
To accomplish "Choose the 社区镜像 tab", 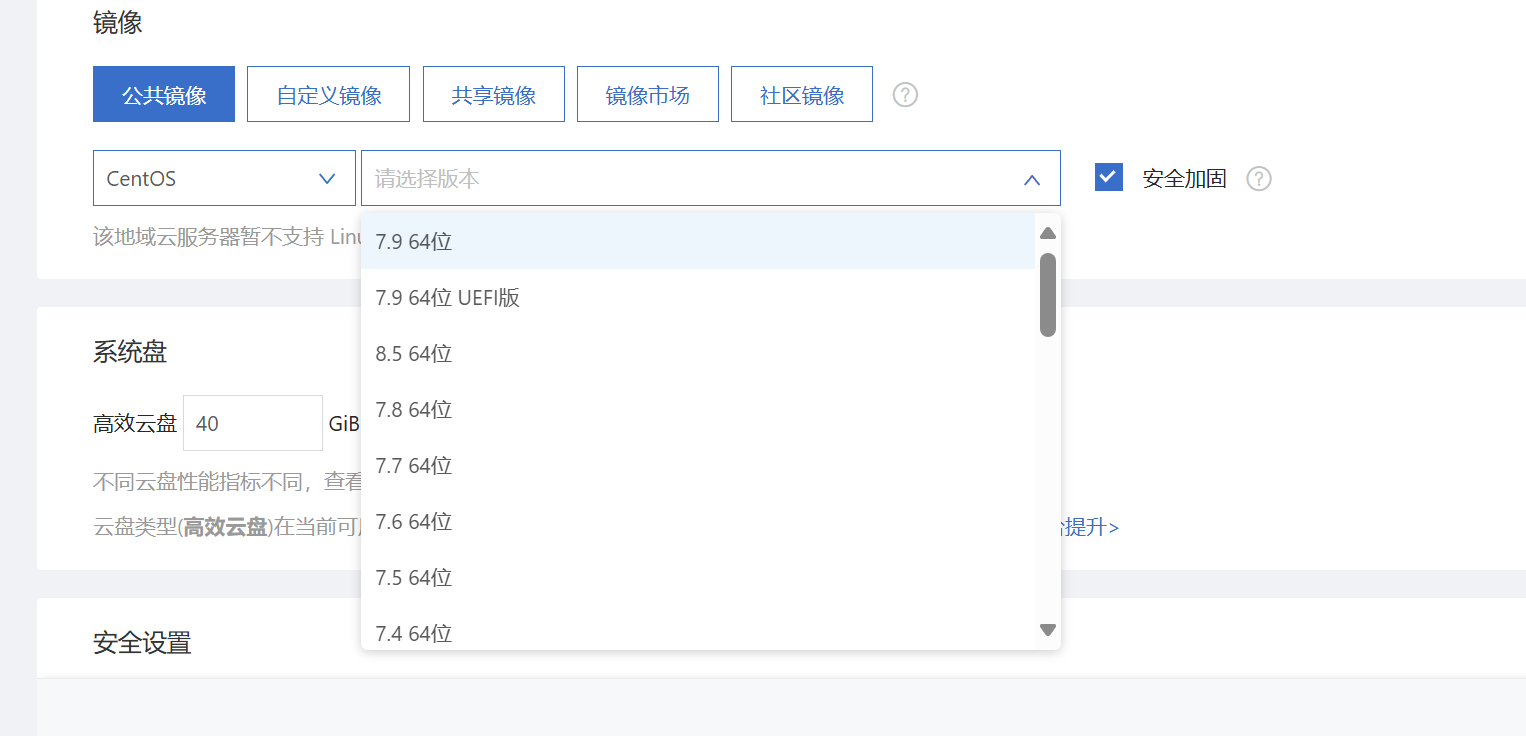I will pos(802,94).
